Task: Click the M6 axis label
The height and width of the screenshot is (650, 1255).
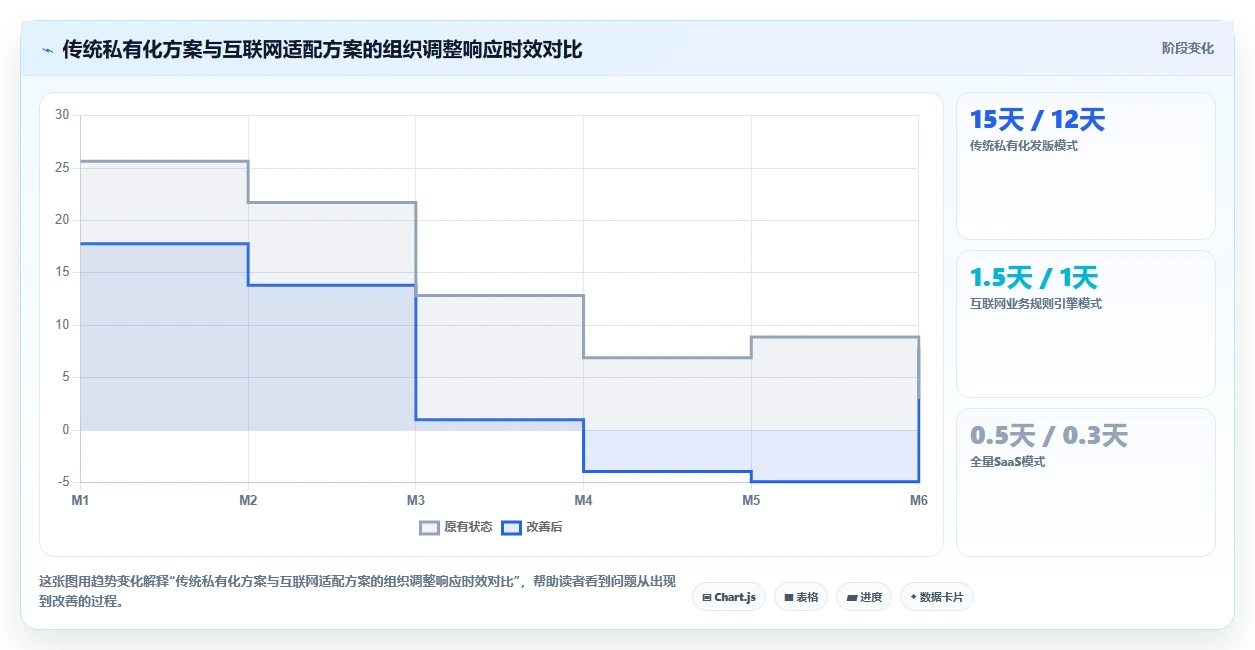Action: (918, 500)
